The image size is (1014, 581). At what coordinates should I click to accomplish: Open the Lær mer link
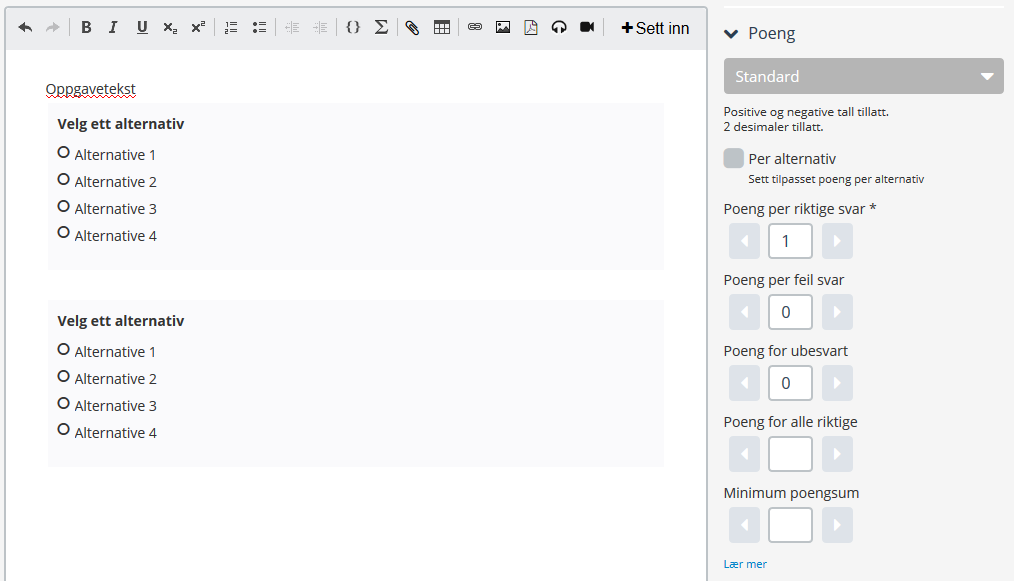point(745,564)
